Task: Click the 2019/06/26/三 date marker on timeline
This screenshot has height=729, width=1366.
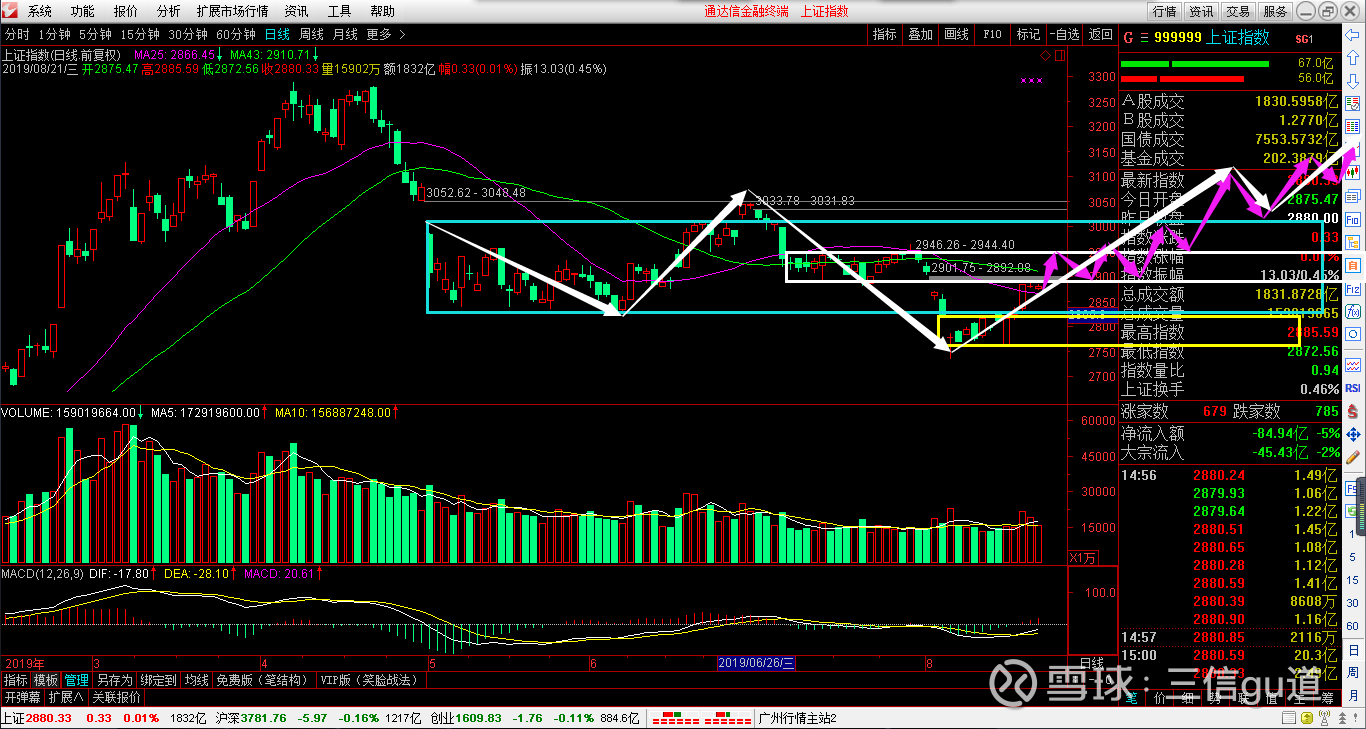Action: pos(757,663)
